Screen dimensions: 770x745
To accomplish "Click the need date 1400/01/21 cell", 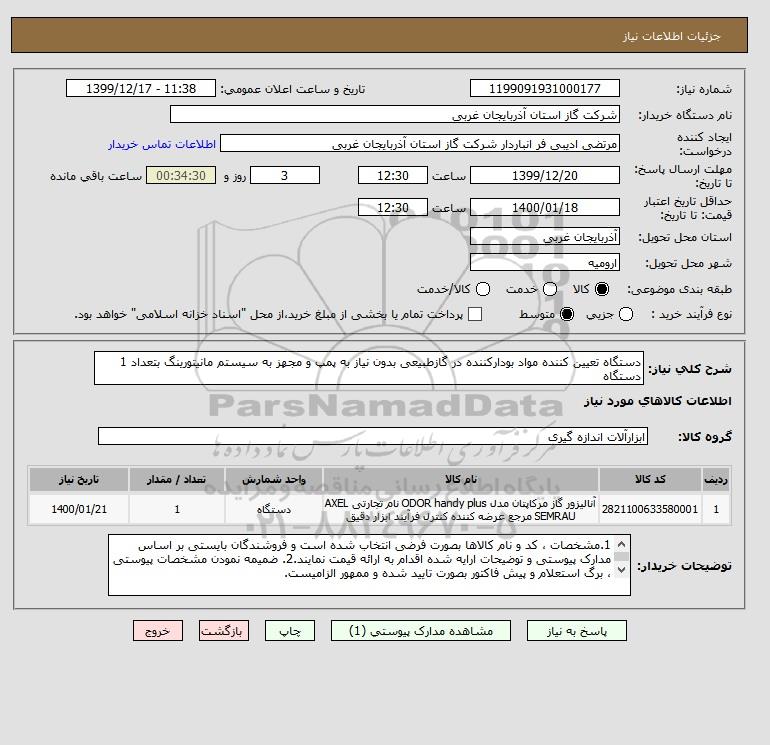I will [x=79, y=509].
